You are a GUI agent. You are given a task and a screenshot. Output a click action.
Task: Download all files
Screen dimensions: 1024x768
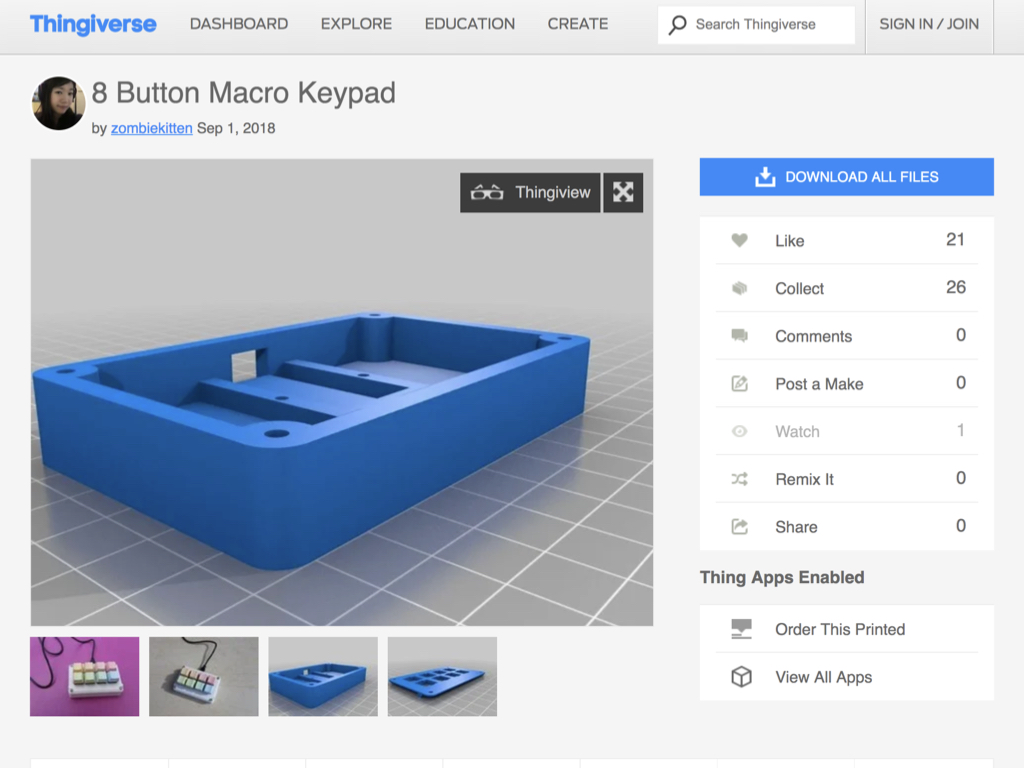[847, 177]
